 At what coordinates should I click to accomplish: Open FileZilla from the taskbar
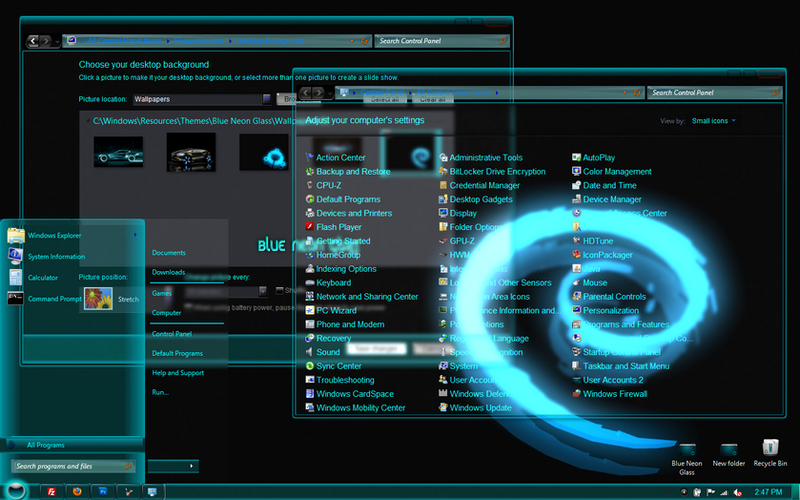(x=52, y=492)
